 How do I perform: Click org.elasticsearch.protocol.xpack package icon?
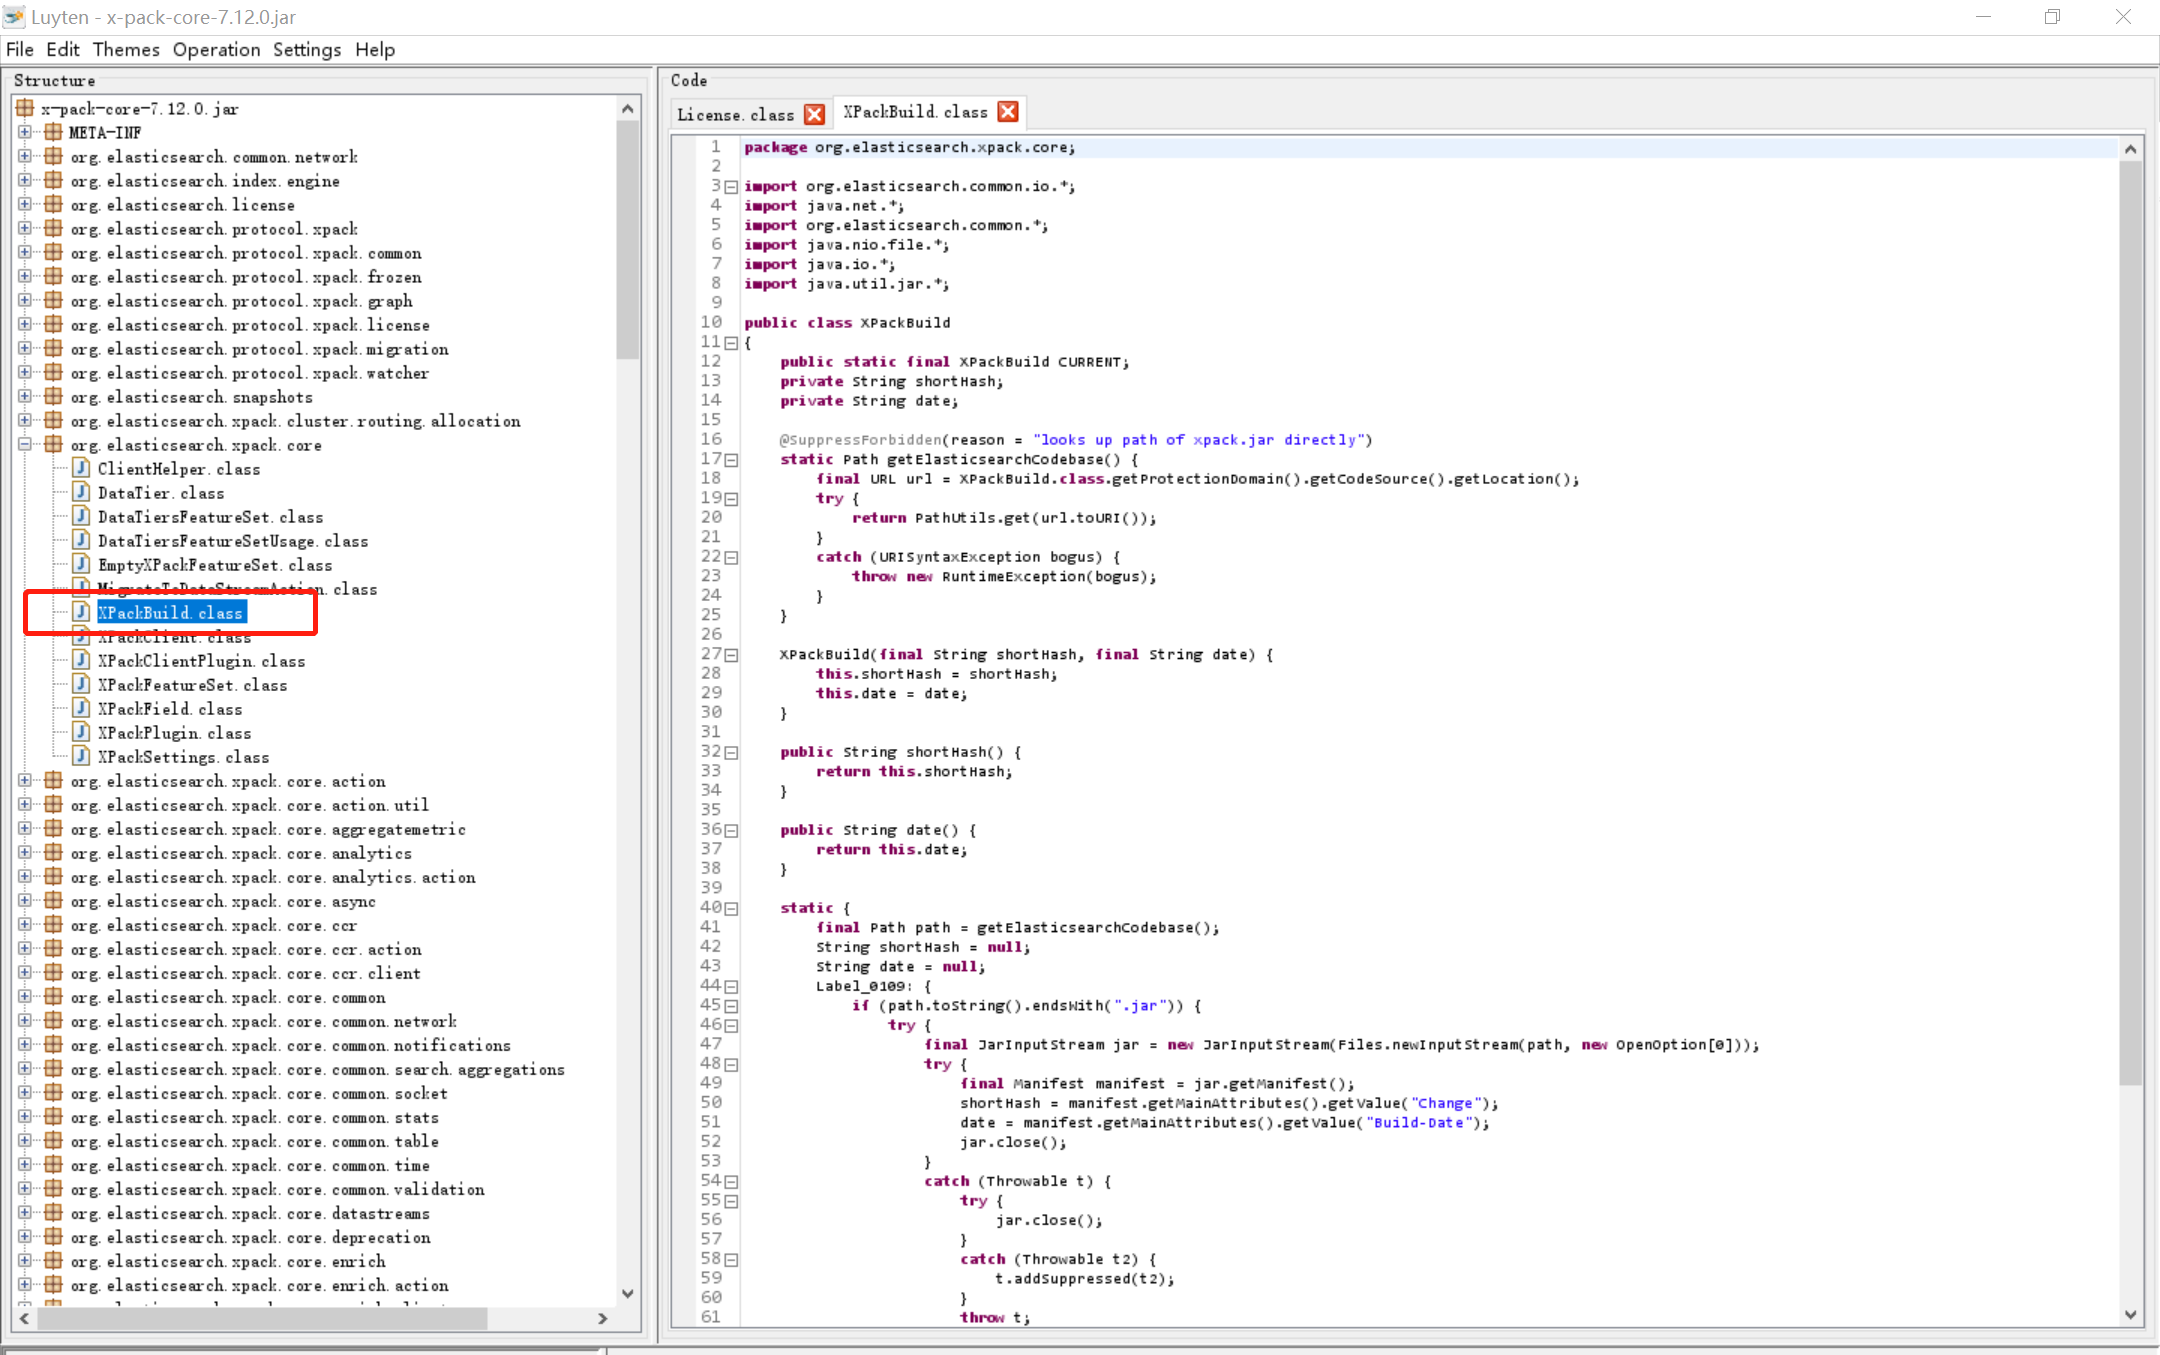click(53, 228)
